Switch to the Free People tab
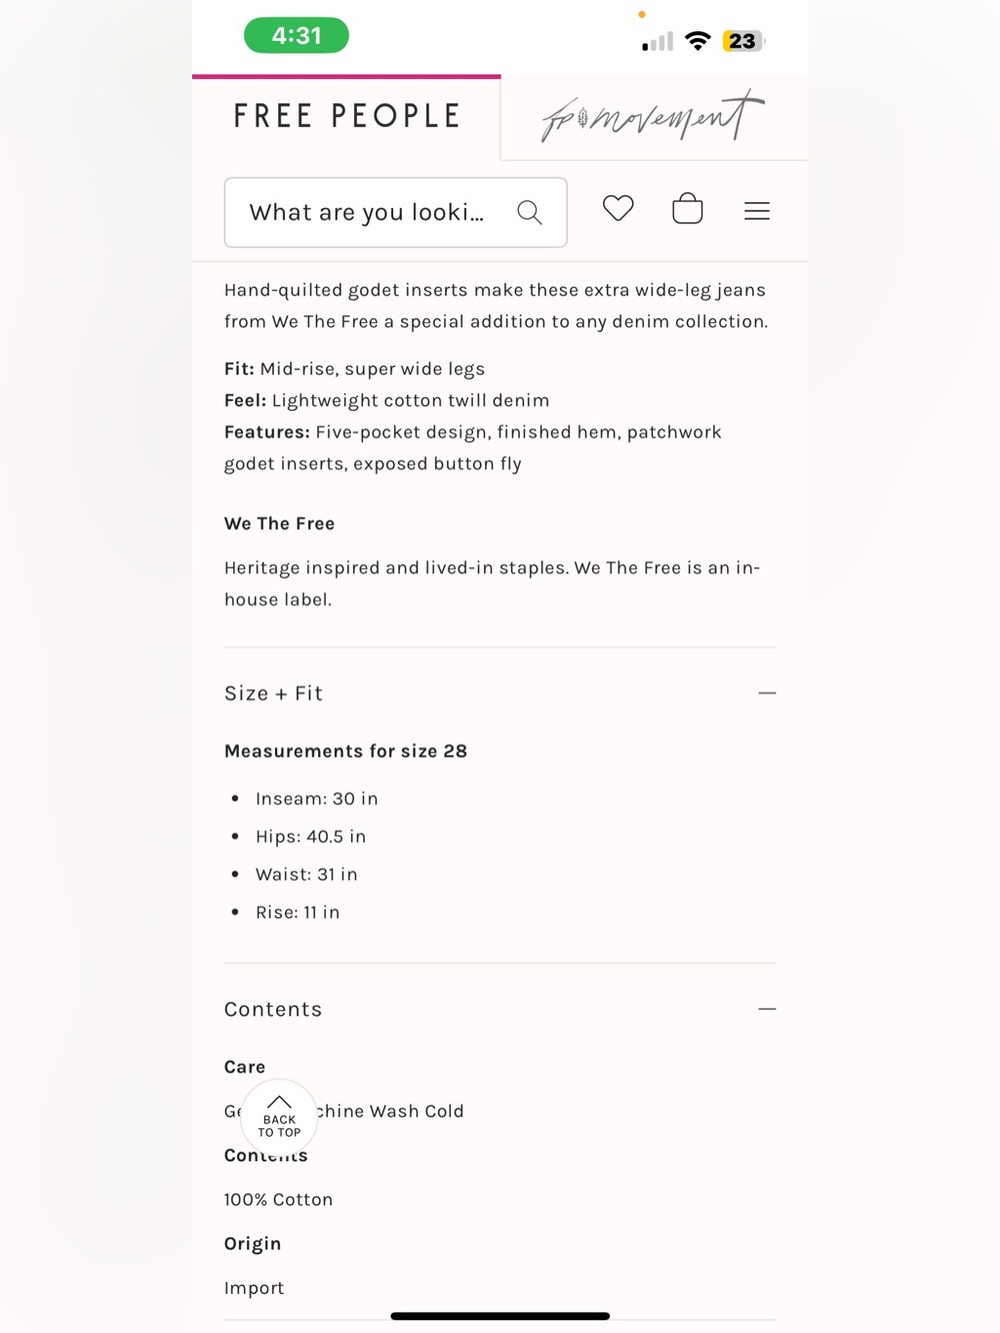The width and height of the screenshot is (1000, 1333). coord(346,117)
